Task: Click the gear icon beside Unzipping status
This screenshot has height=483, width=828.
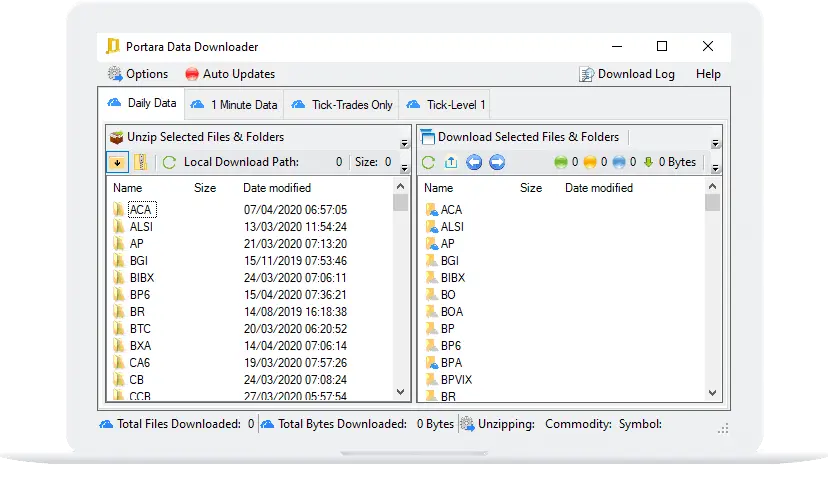Action: 467,424
